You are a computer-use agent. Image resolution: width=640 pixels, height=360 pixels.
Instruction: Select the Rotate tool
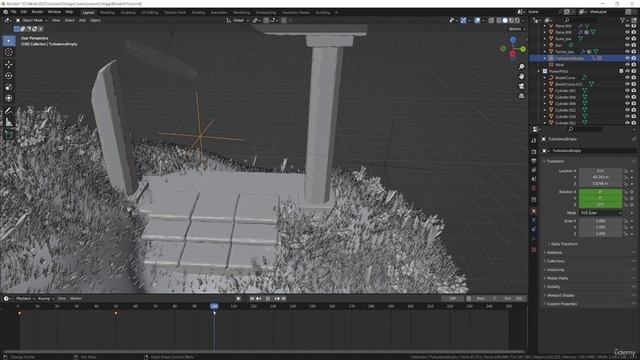click(9, 76)
